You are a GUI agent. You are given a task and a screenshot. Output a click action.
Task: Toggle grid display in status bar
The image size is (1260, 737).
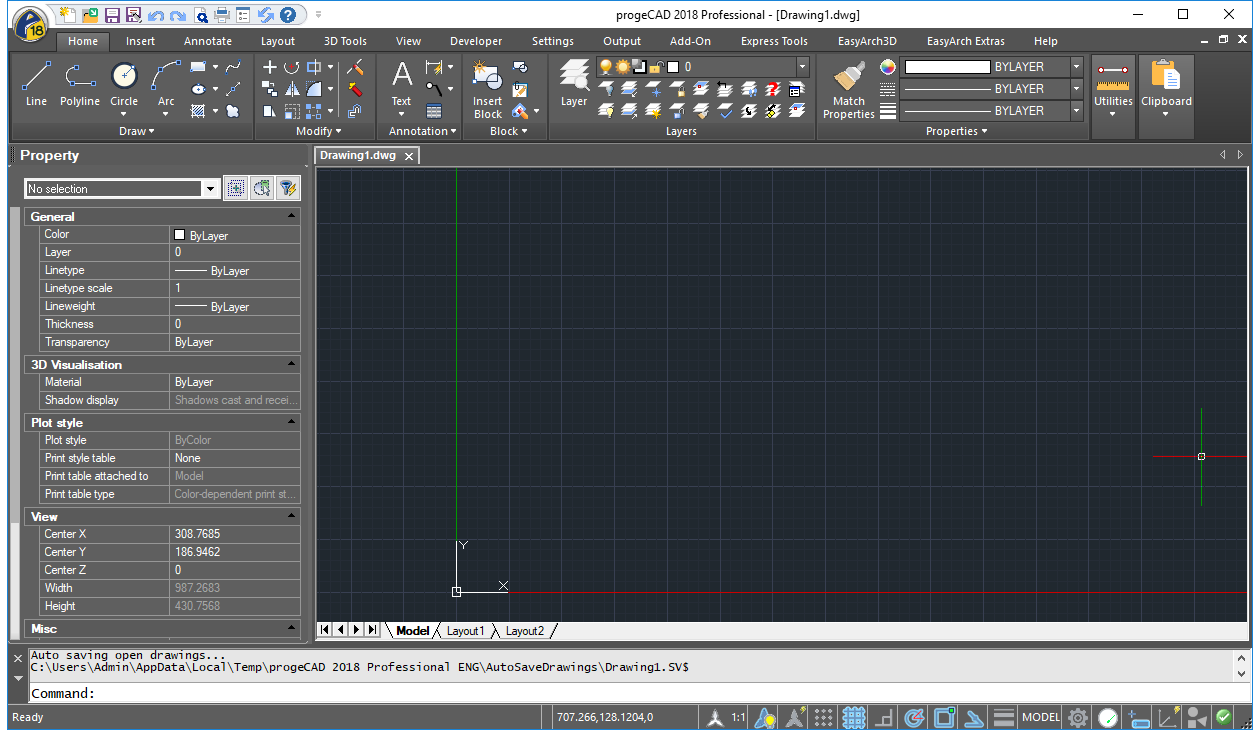click(x=853, y=717)
